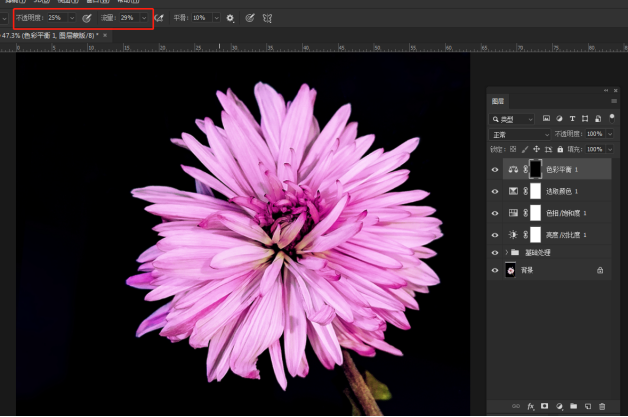
Task: Select the 图层 panel tab
Action: pyautogui.click(x=498, y=101)
